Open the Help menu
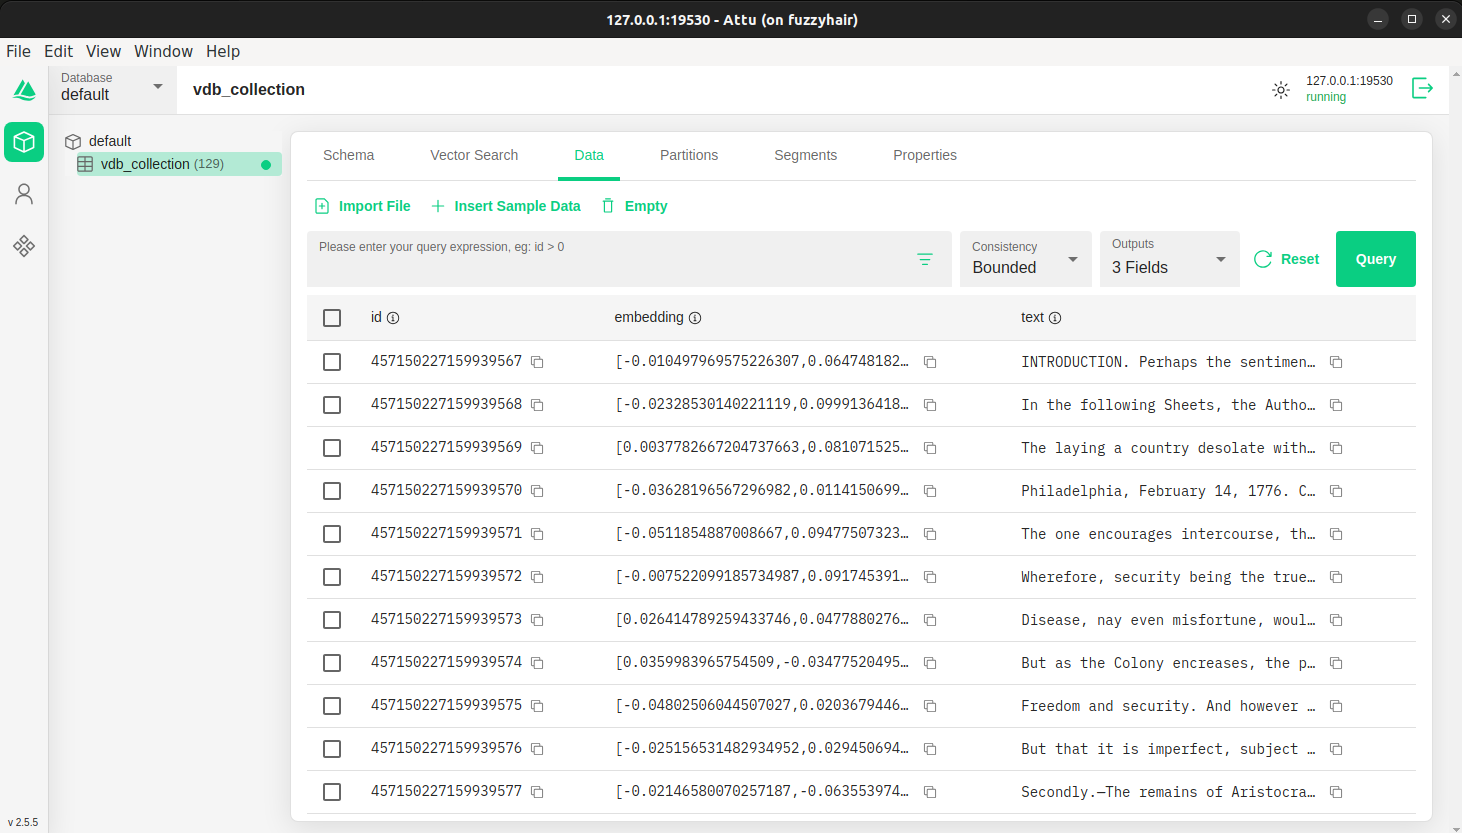This screenshot has height=833, width=1462. coord(223,51)
